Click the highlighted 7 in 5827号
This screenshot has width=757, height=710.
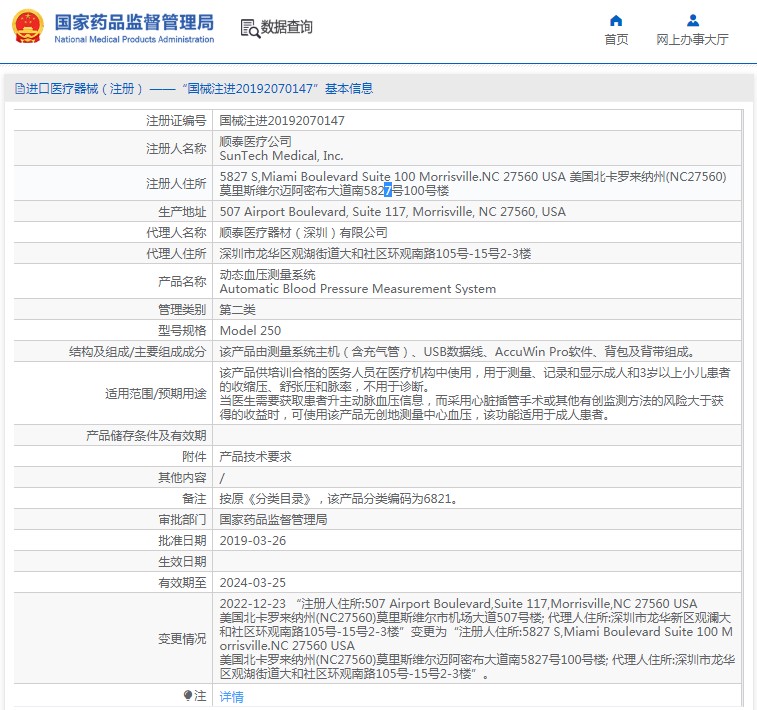[x=388, y=191]
